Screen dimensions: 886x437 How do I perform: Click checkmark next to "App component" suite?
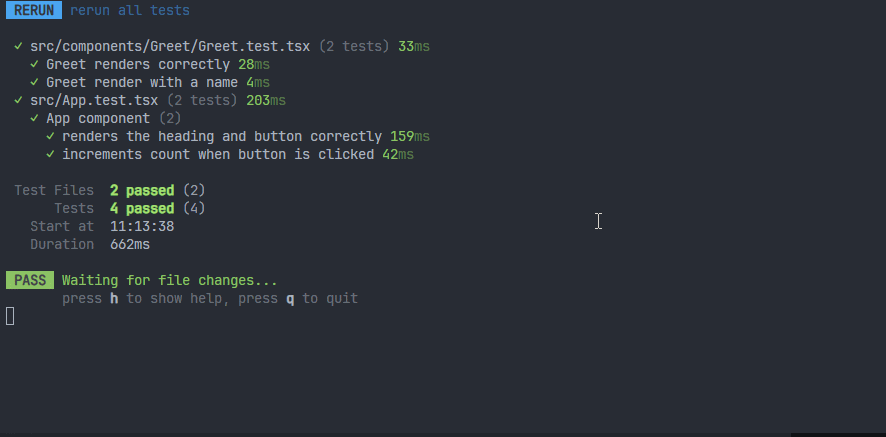(34, 119)
